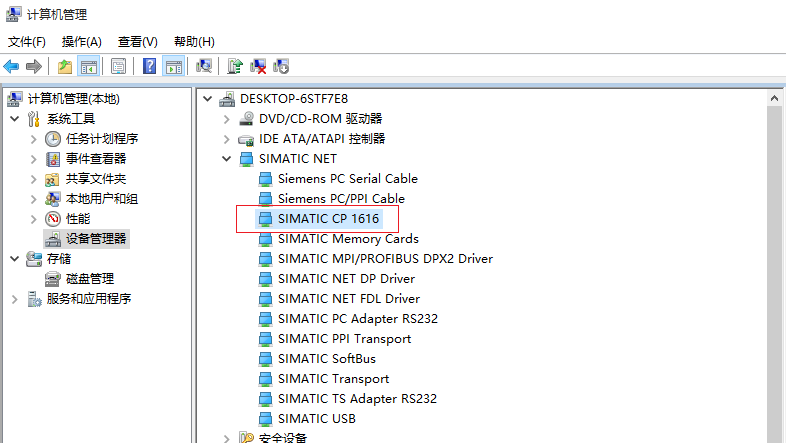Collapse the 系统工具 tree node

point(15,119)
